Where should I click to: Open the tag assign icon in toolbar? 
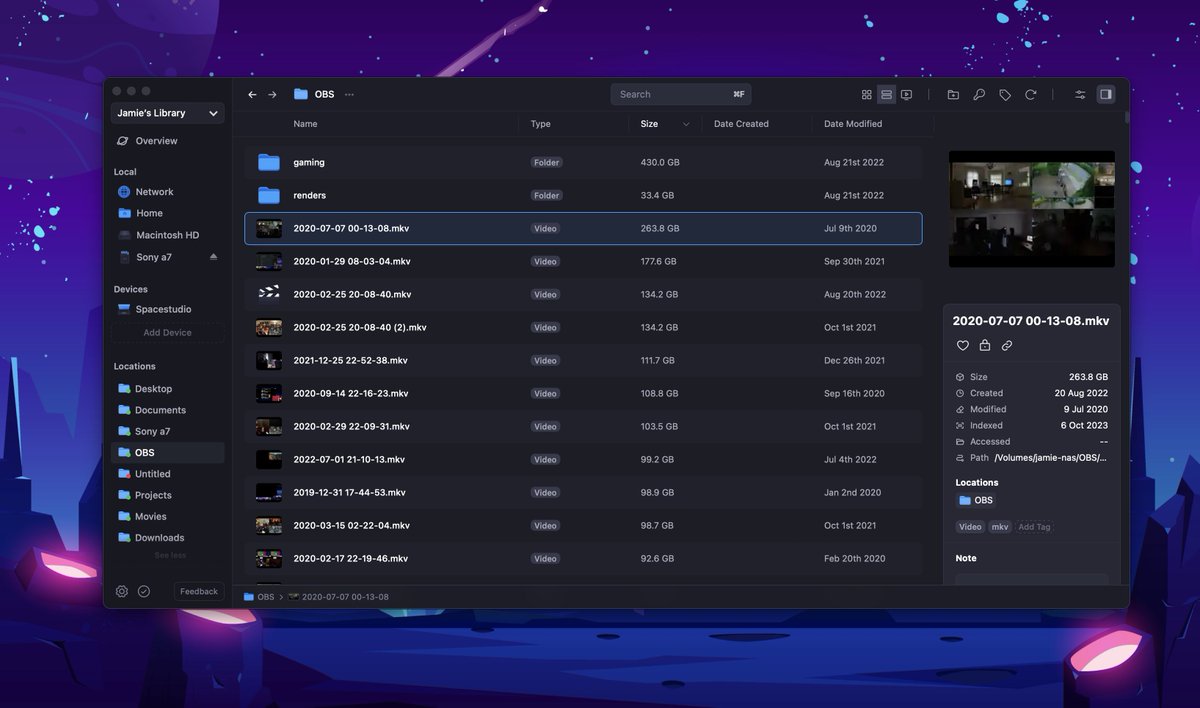pyautogui.click(x=1005, y=94)
